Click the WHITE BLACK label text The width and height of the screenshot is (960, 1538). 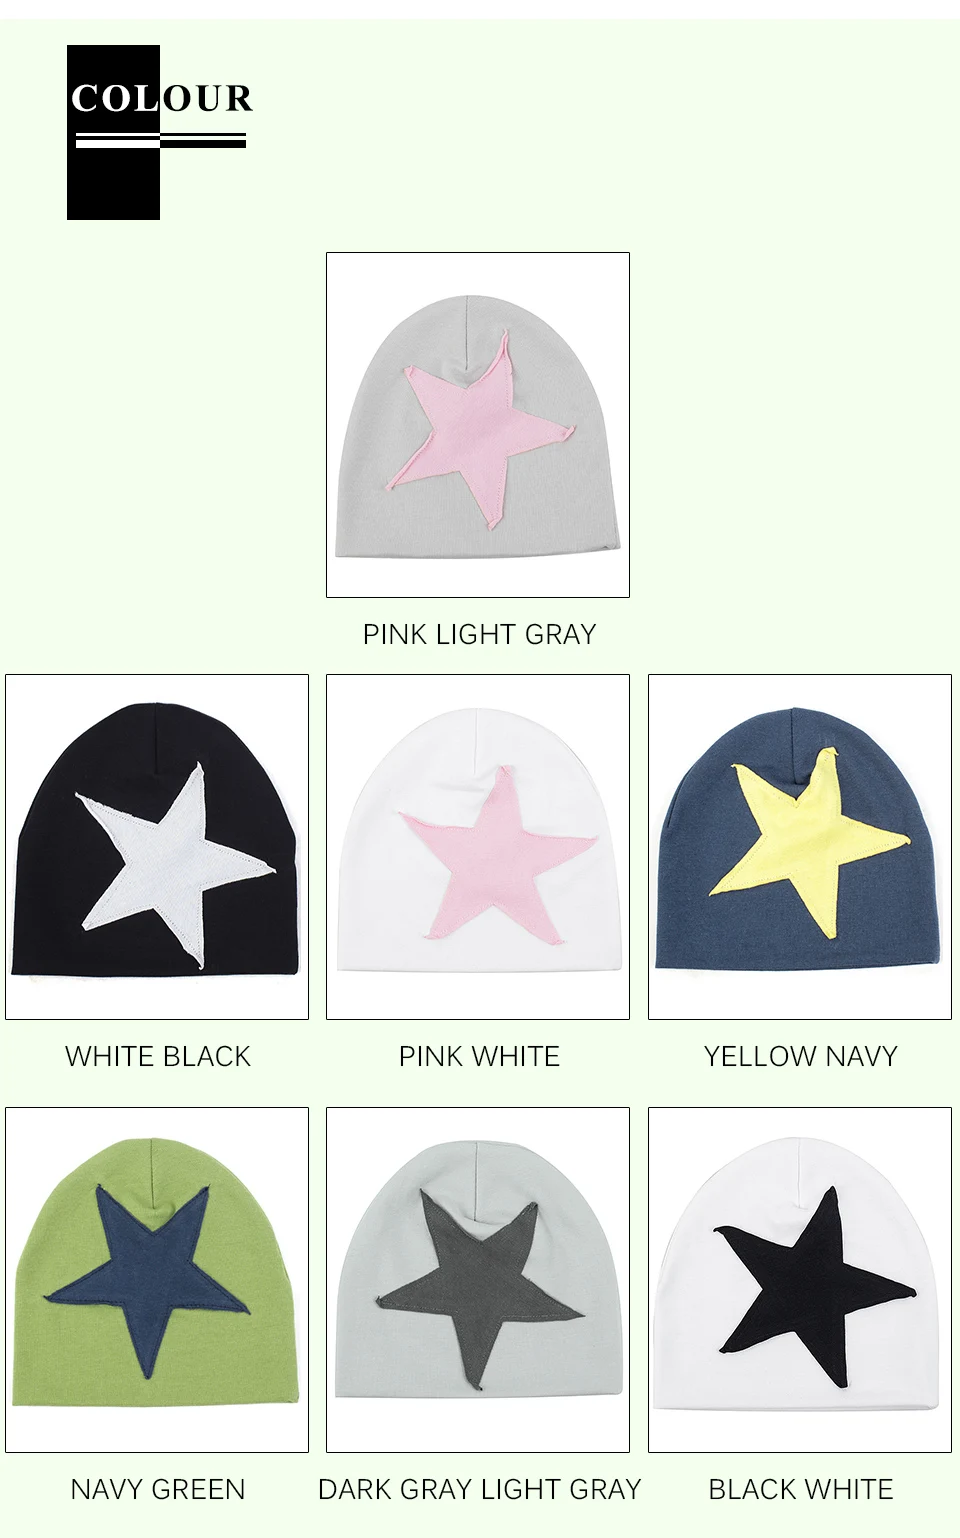158,1056
